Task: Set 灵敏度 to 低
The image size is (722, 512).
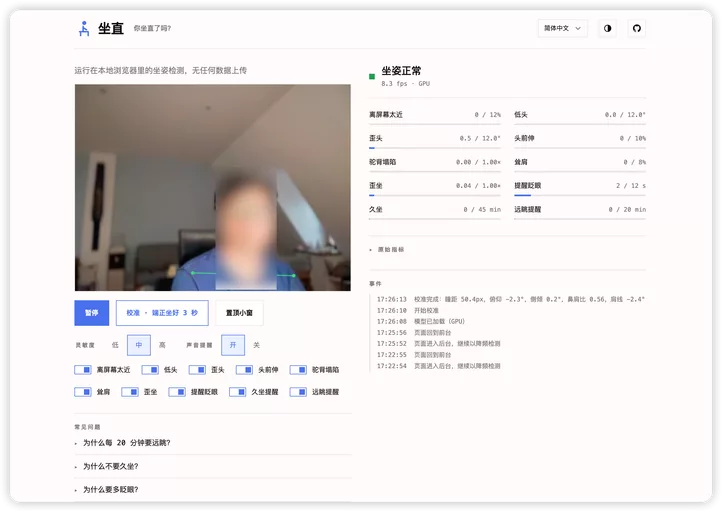Action: pos(115,345)
